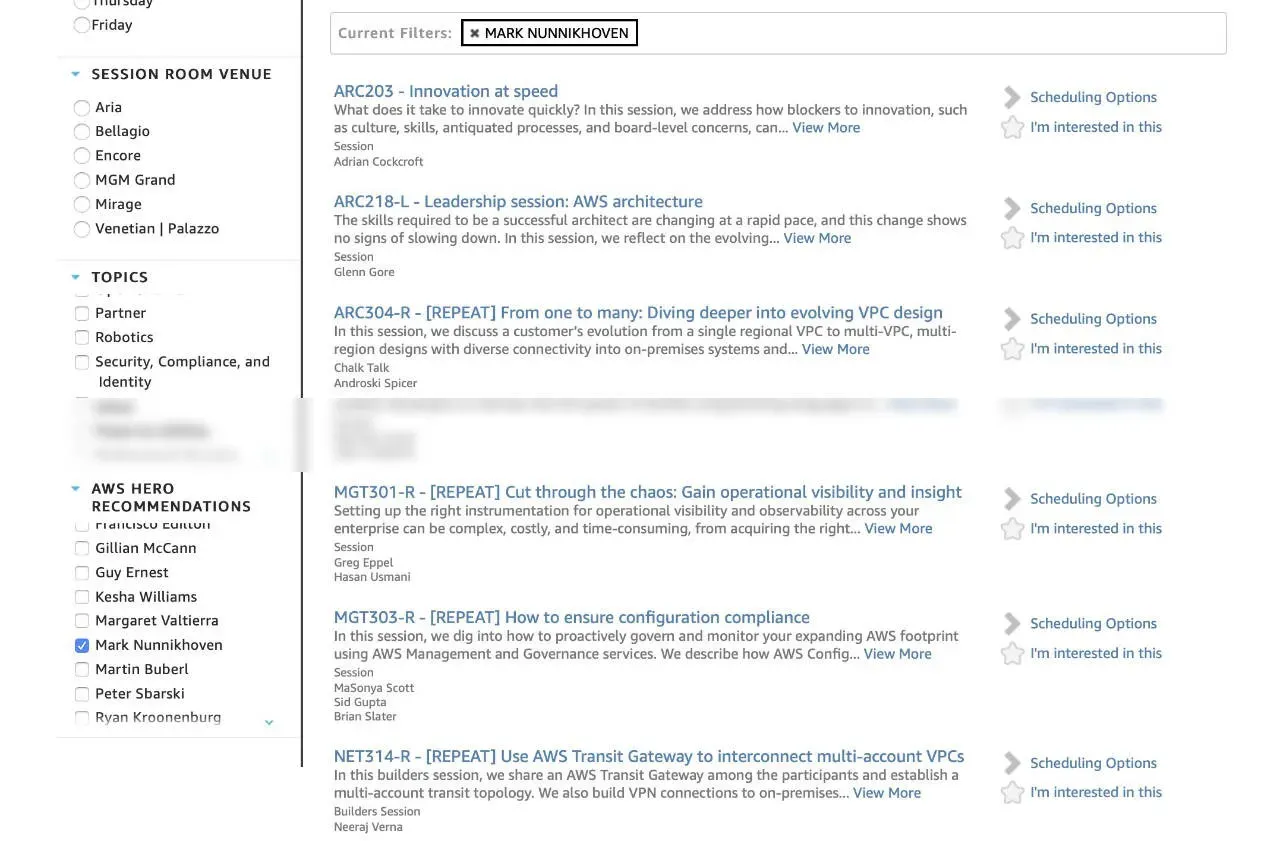Click the Scheduling Options chevron for ARC304-R

click(1011, 318)
